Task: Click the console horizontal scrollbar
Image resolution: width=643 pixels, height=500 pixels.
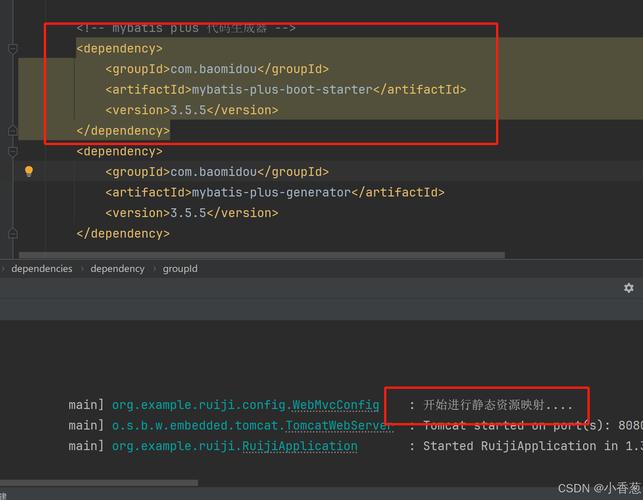Action: click(100, 483)
